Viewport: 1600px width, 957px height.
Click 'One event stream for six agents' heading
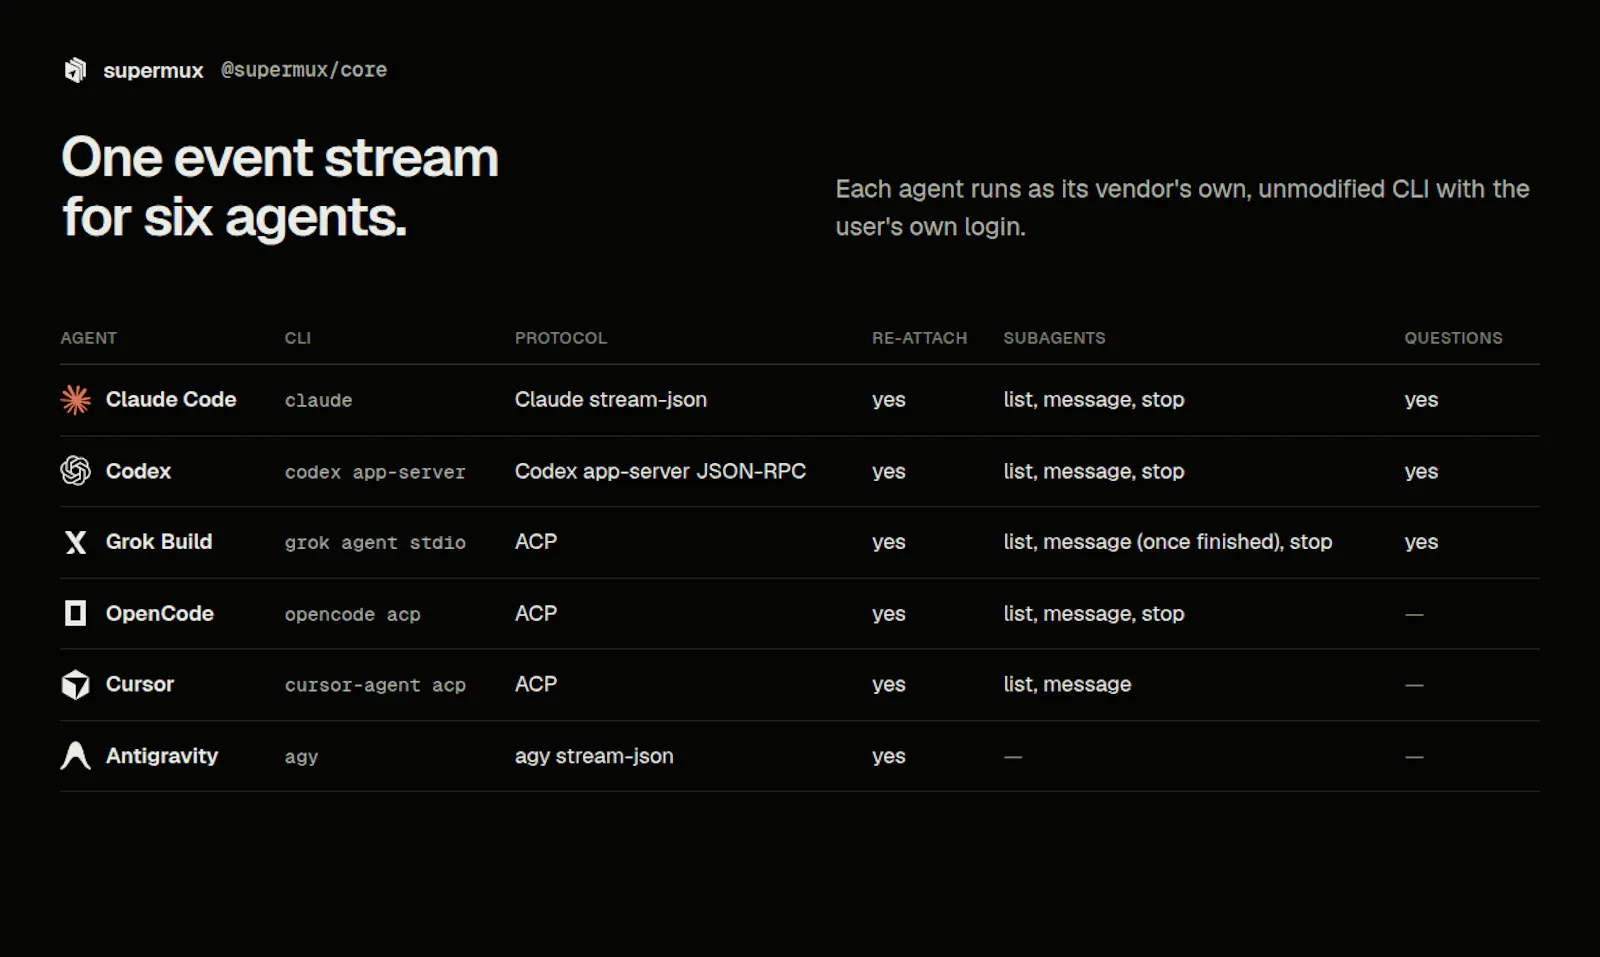click(280, 187)
